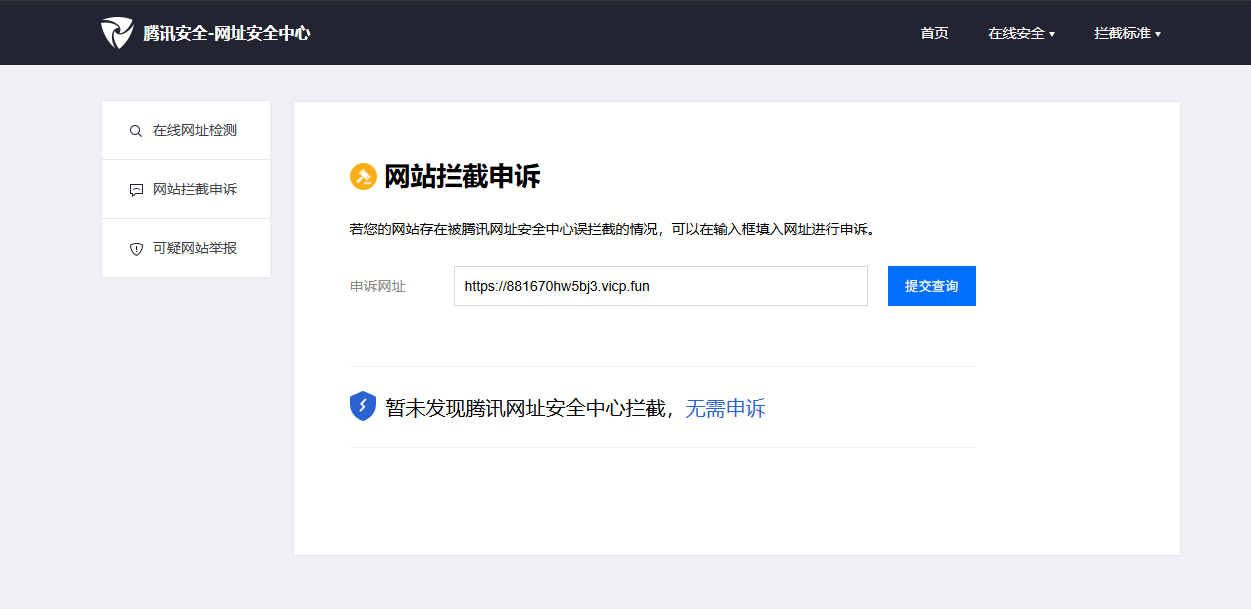The height and width of the screenshot is (609, 1251).
Task: Click the blue shield icon in the result row
Action: coord(363,406)
